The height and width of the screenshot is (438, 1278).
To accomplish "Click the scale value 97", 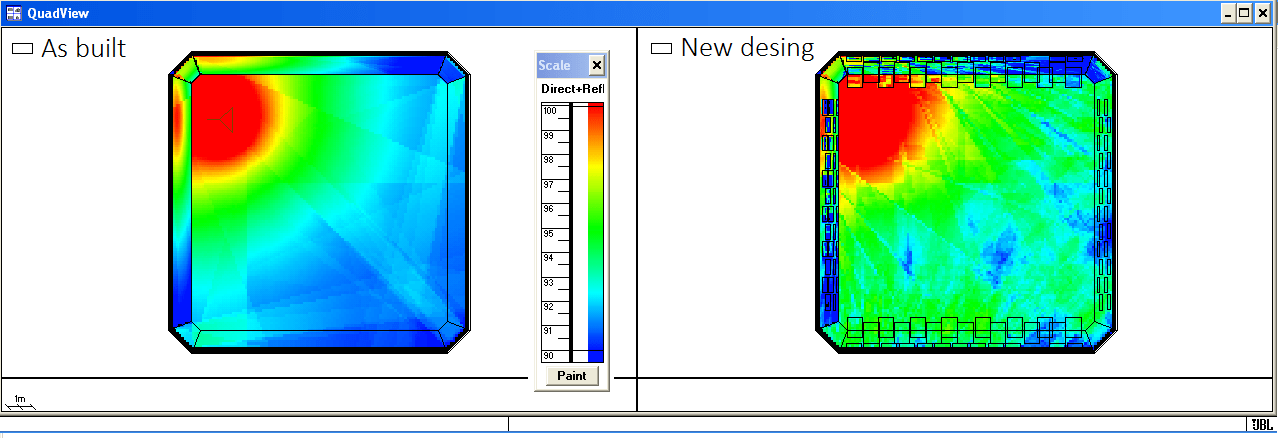I will [548, 184].
